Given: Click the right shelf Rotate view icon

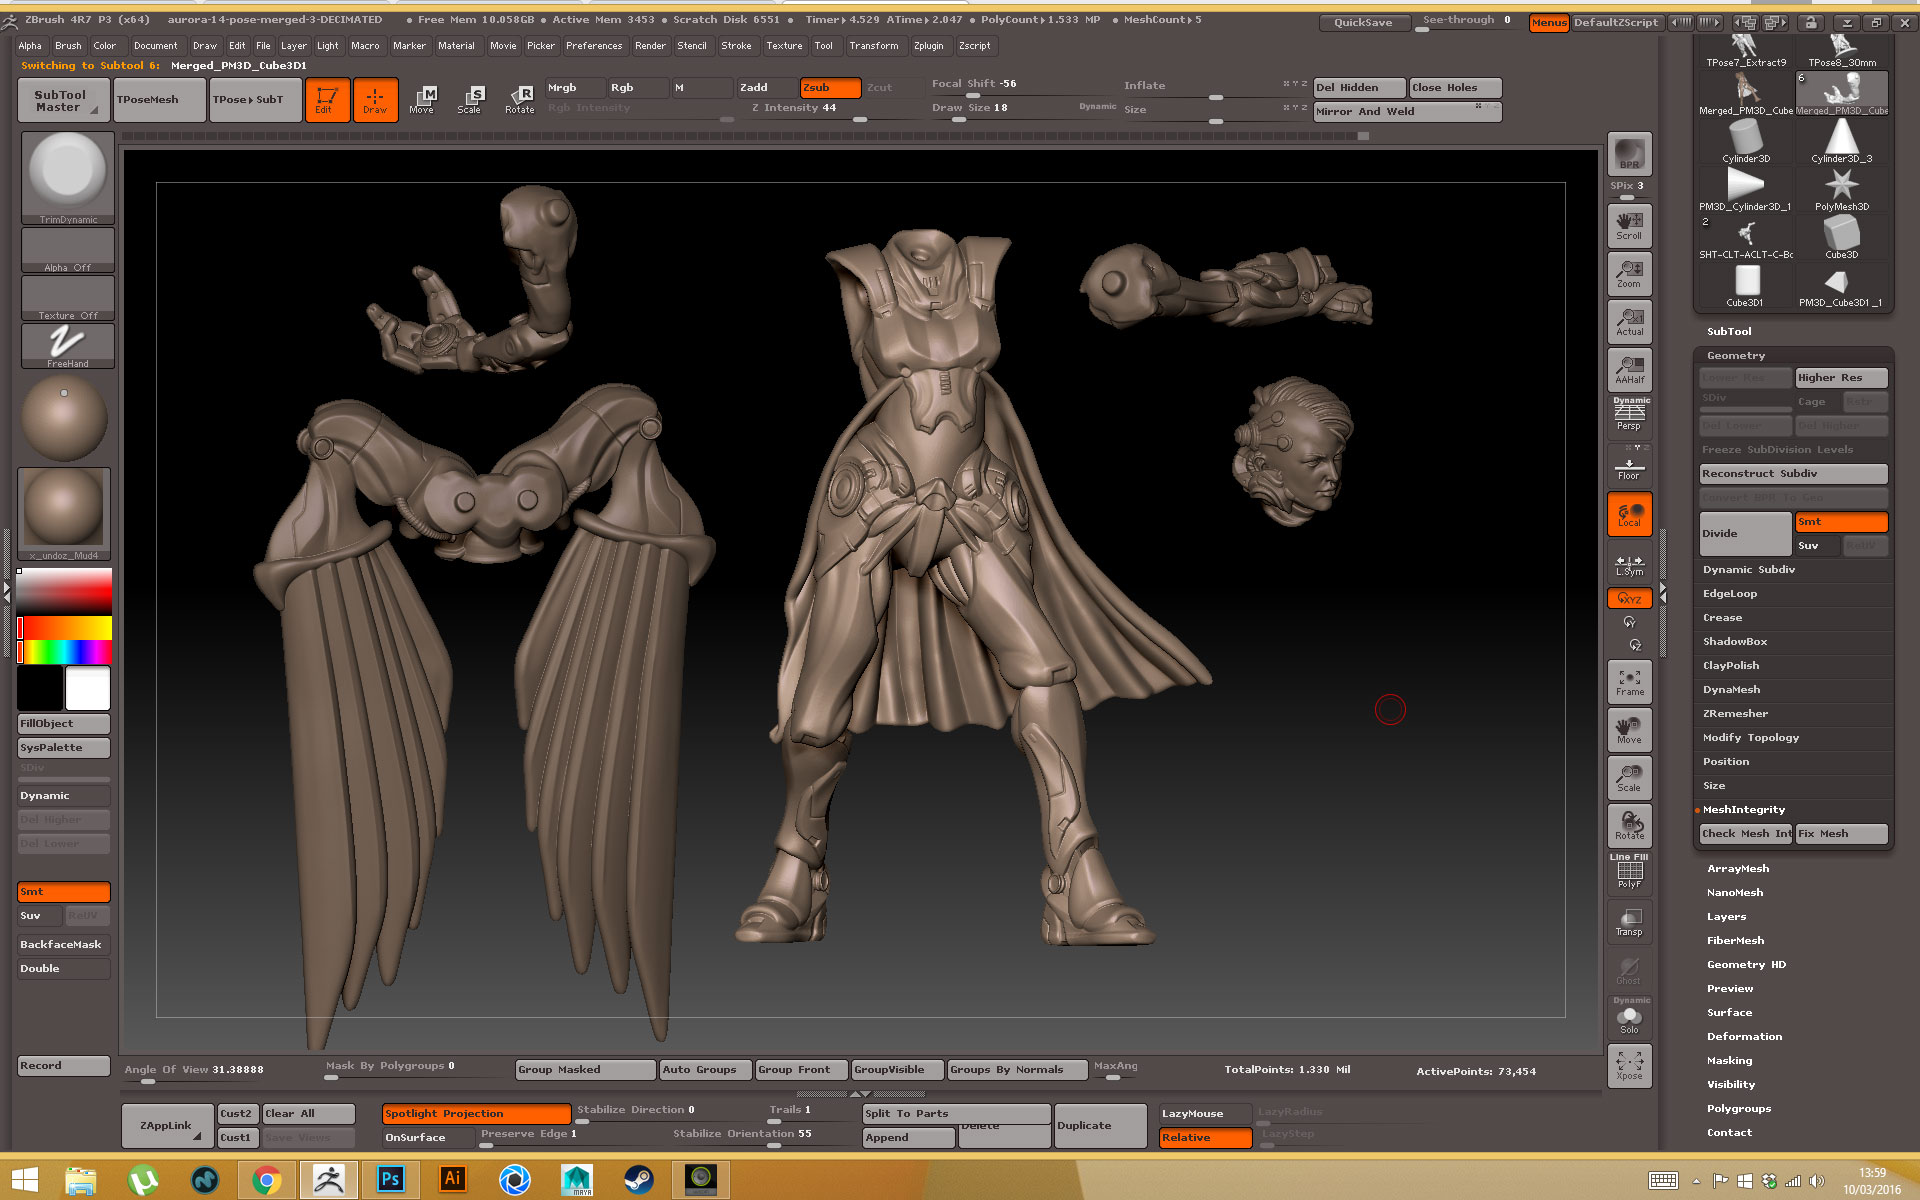Looking at the screenshot, I should [x=1629, y=826].
